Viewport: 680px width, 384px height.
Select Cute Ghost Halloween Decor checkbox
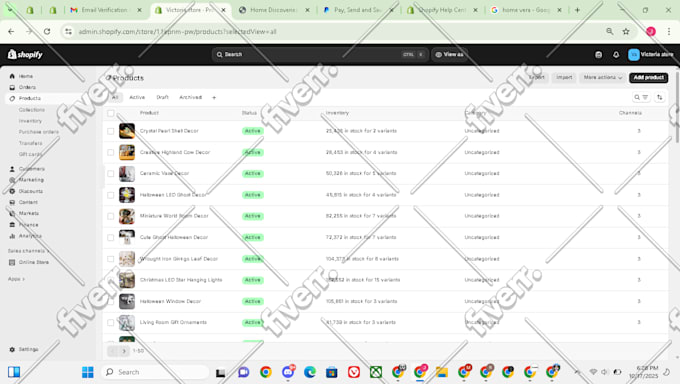click(x=111, y=237)
